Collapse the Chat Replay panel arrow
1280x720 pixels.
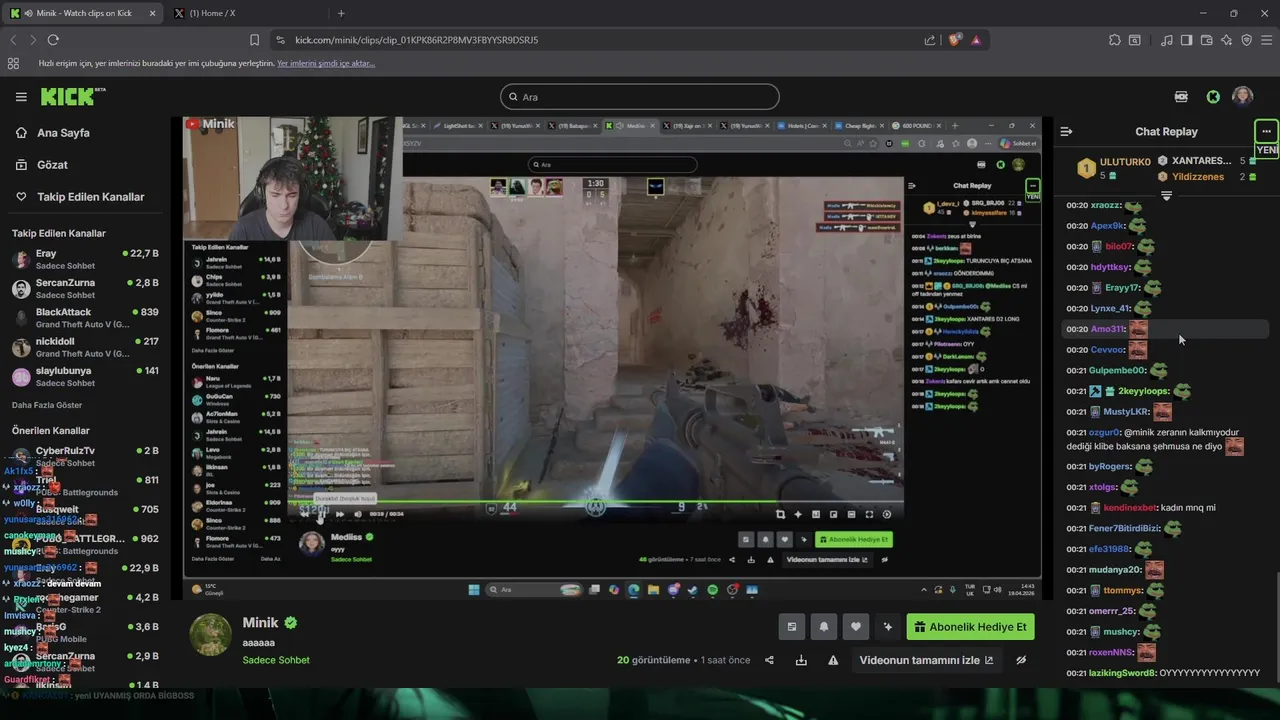(x=1066, y=132)
